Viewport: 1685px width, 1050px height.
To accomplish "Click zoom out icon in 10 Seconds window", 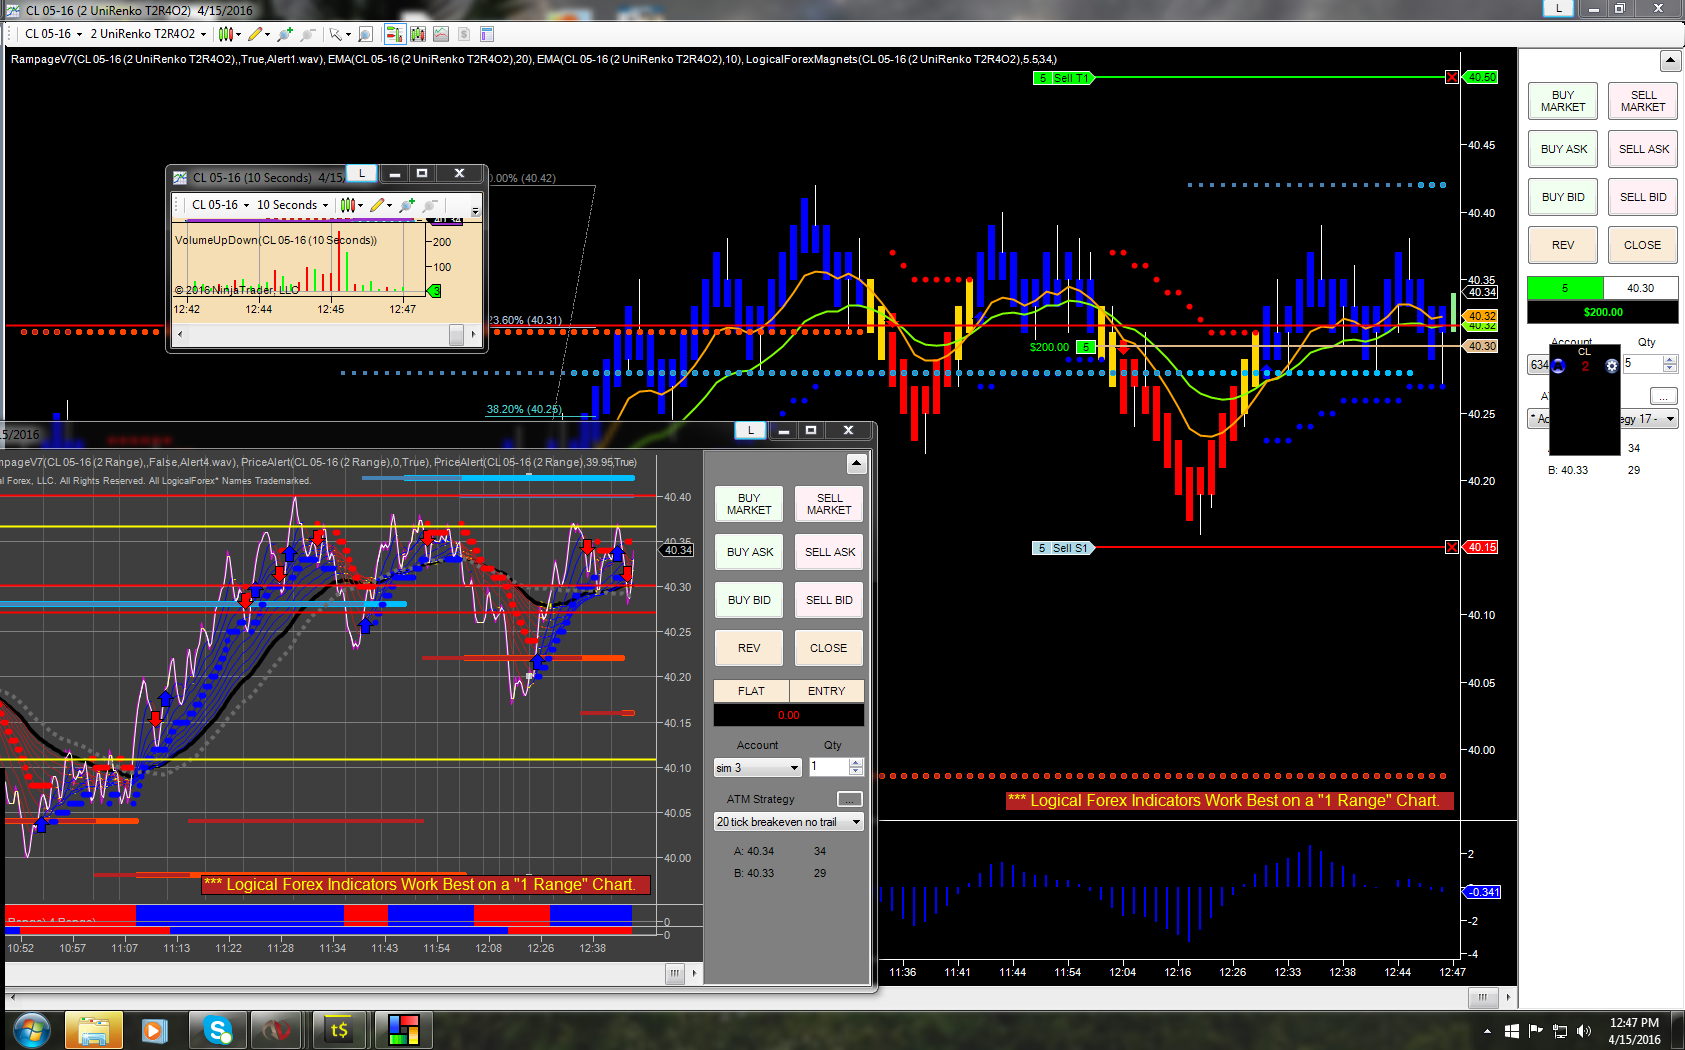I will 430,205.
